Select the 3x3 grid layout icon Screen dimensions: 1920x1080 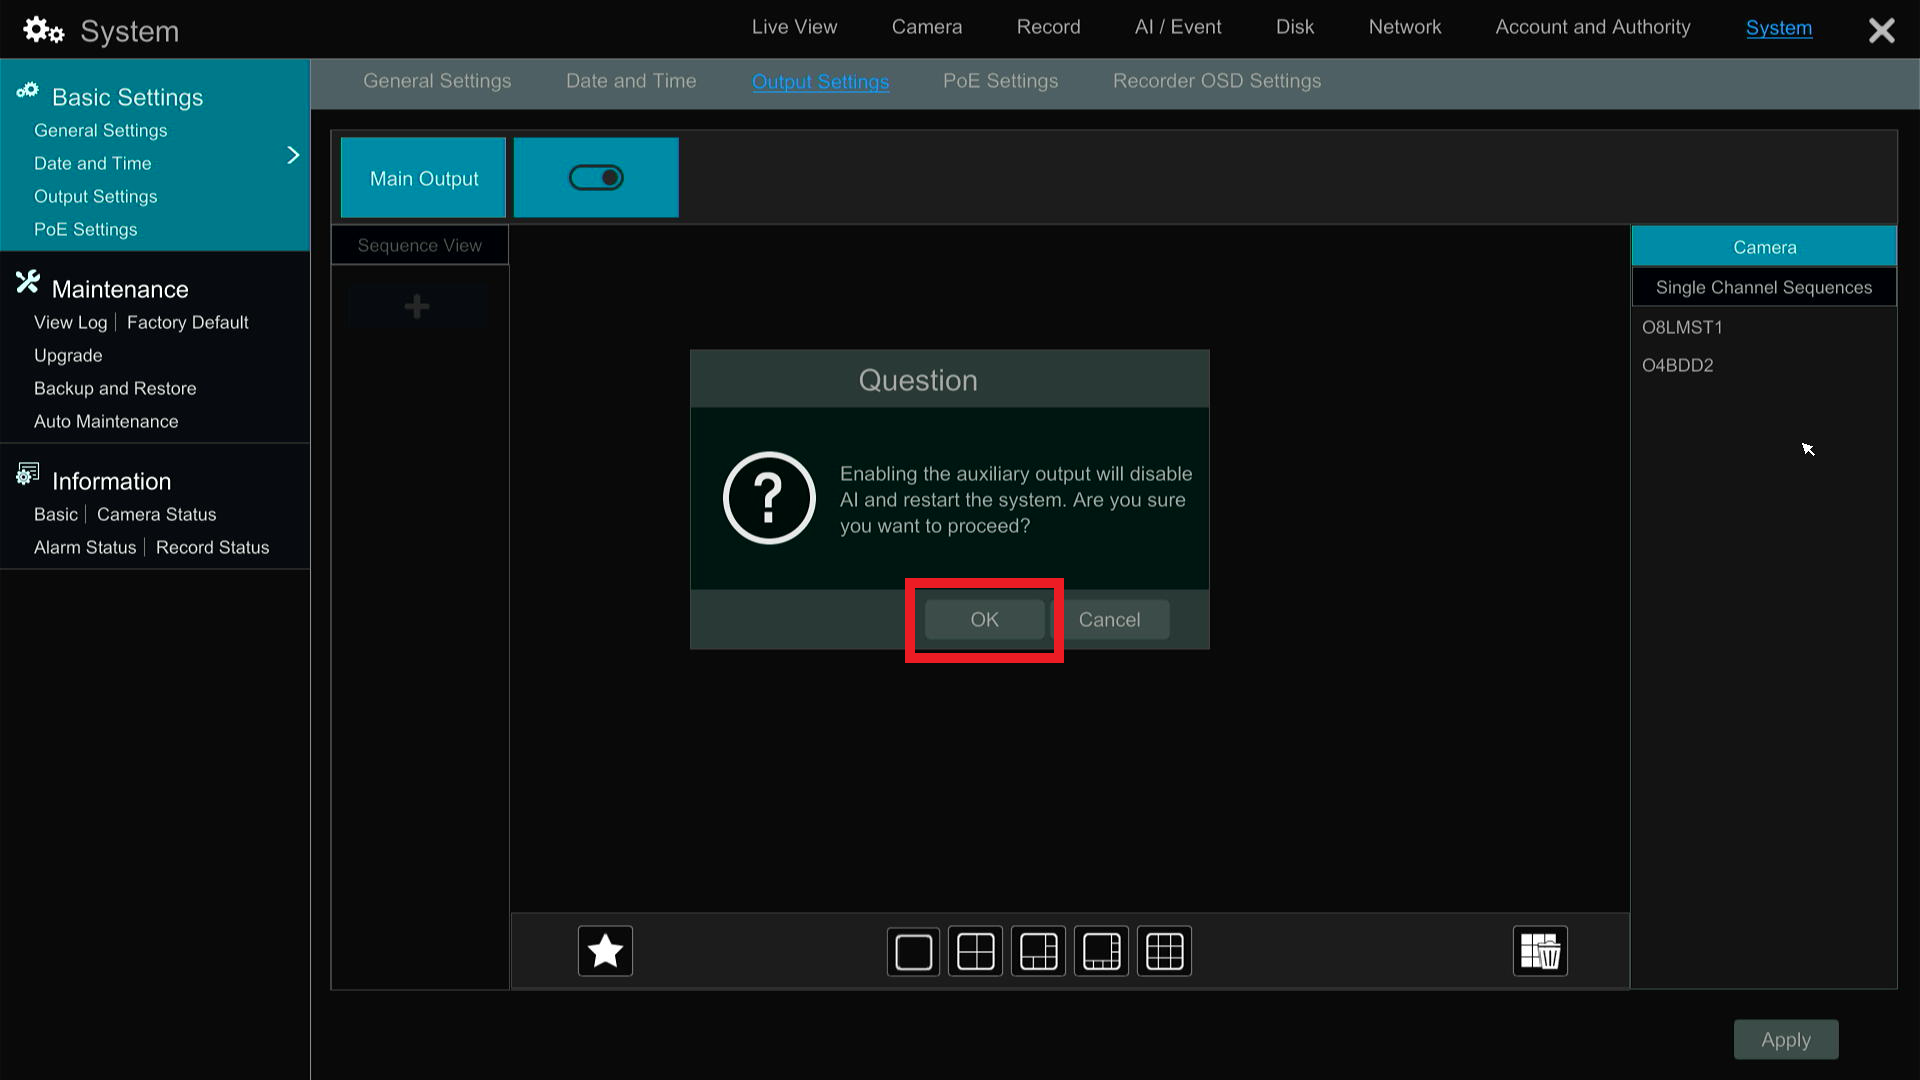pos(1164,951)
